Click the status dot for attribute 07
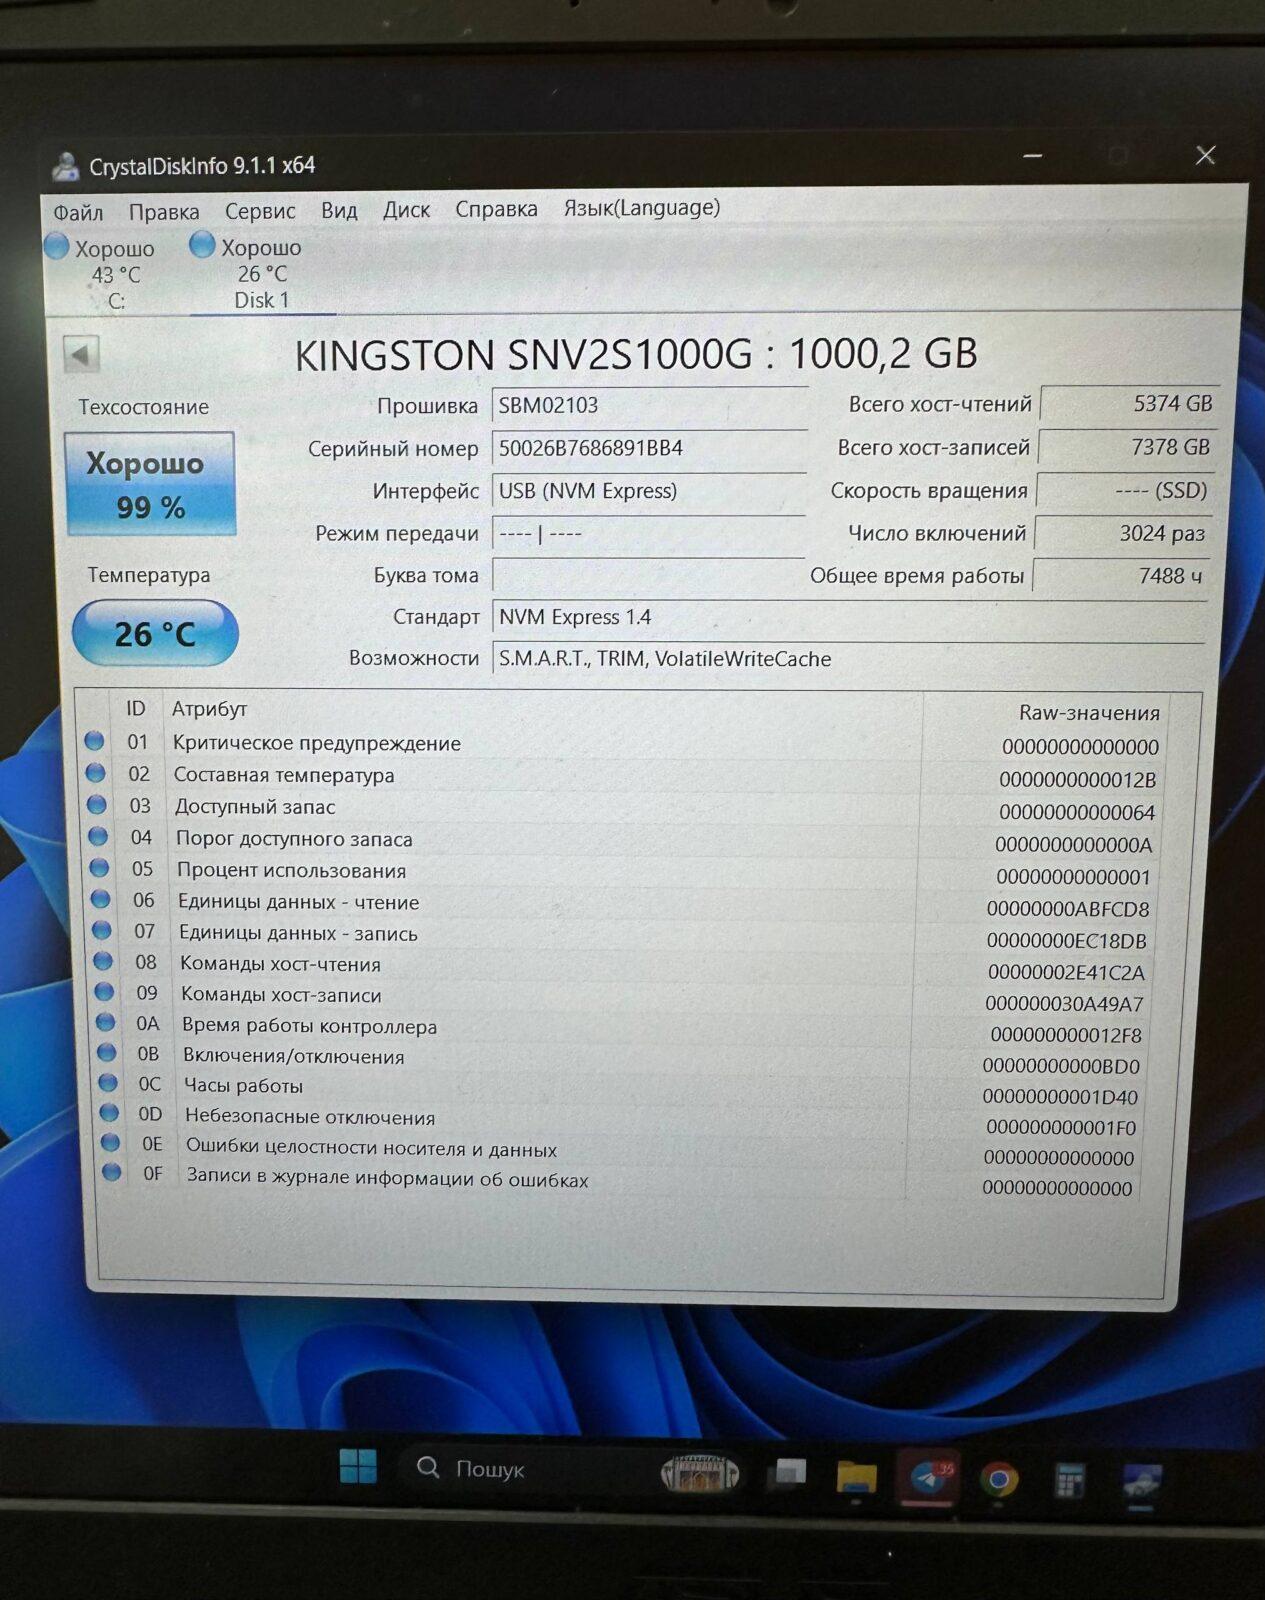 click(102, 930)
